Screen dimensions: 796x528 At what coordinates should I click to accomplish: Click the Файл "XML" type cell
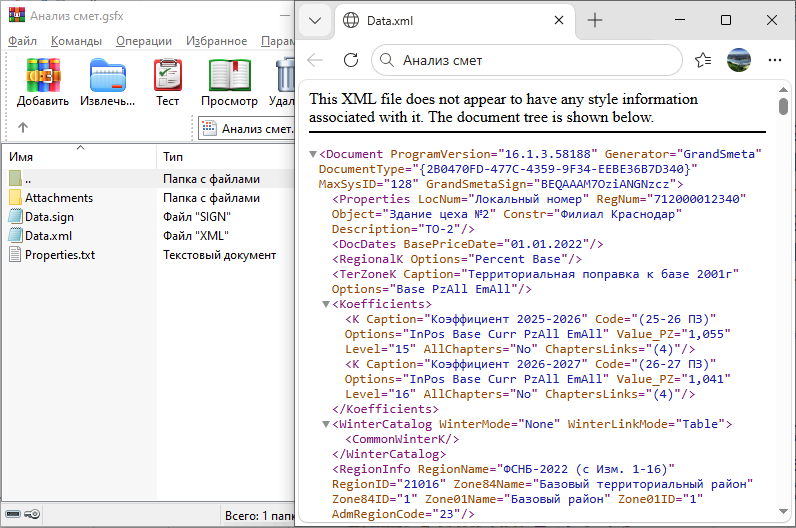(195, 236)
